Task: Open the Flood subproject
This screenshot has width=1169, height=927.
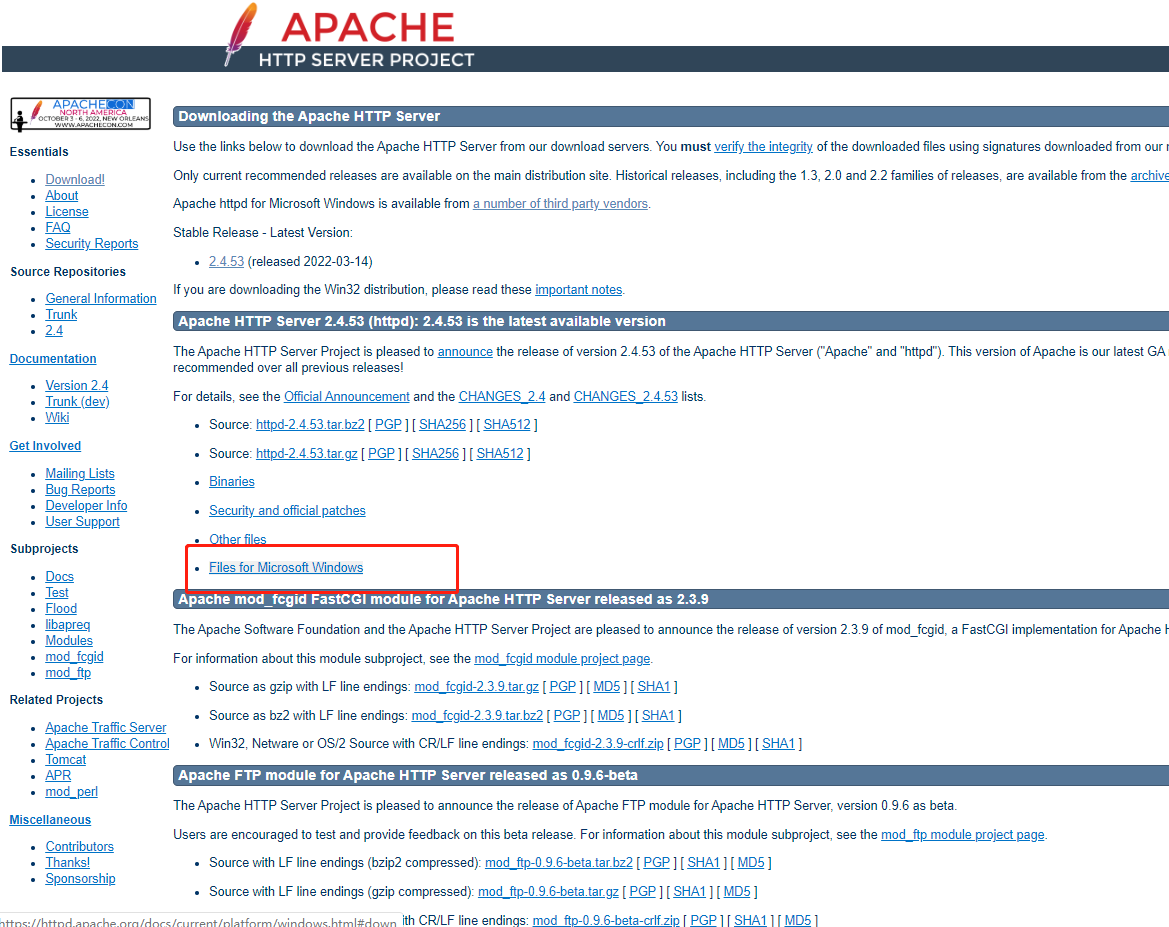Action: click(x=61, y=609)
